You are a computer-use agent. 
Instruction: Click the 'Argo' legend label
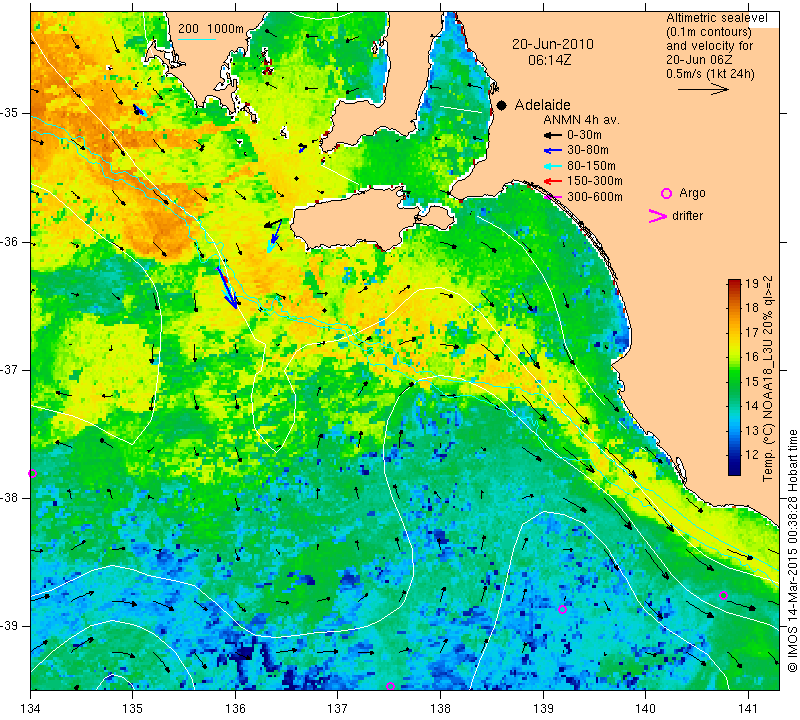click(x=692, y=193)
